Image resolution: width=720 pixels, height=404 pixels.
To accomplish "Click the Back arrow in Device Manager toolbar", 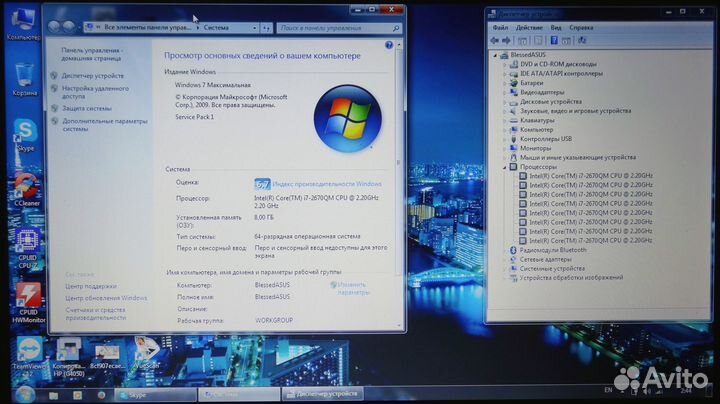I will (495, 40).
